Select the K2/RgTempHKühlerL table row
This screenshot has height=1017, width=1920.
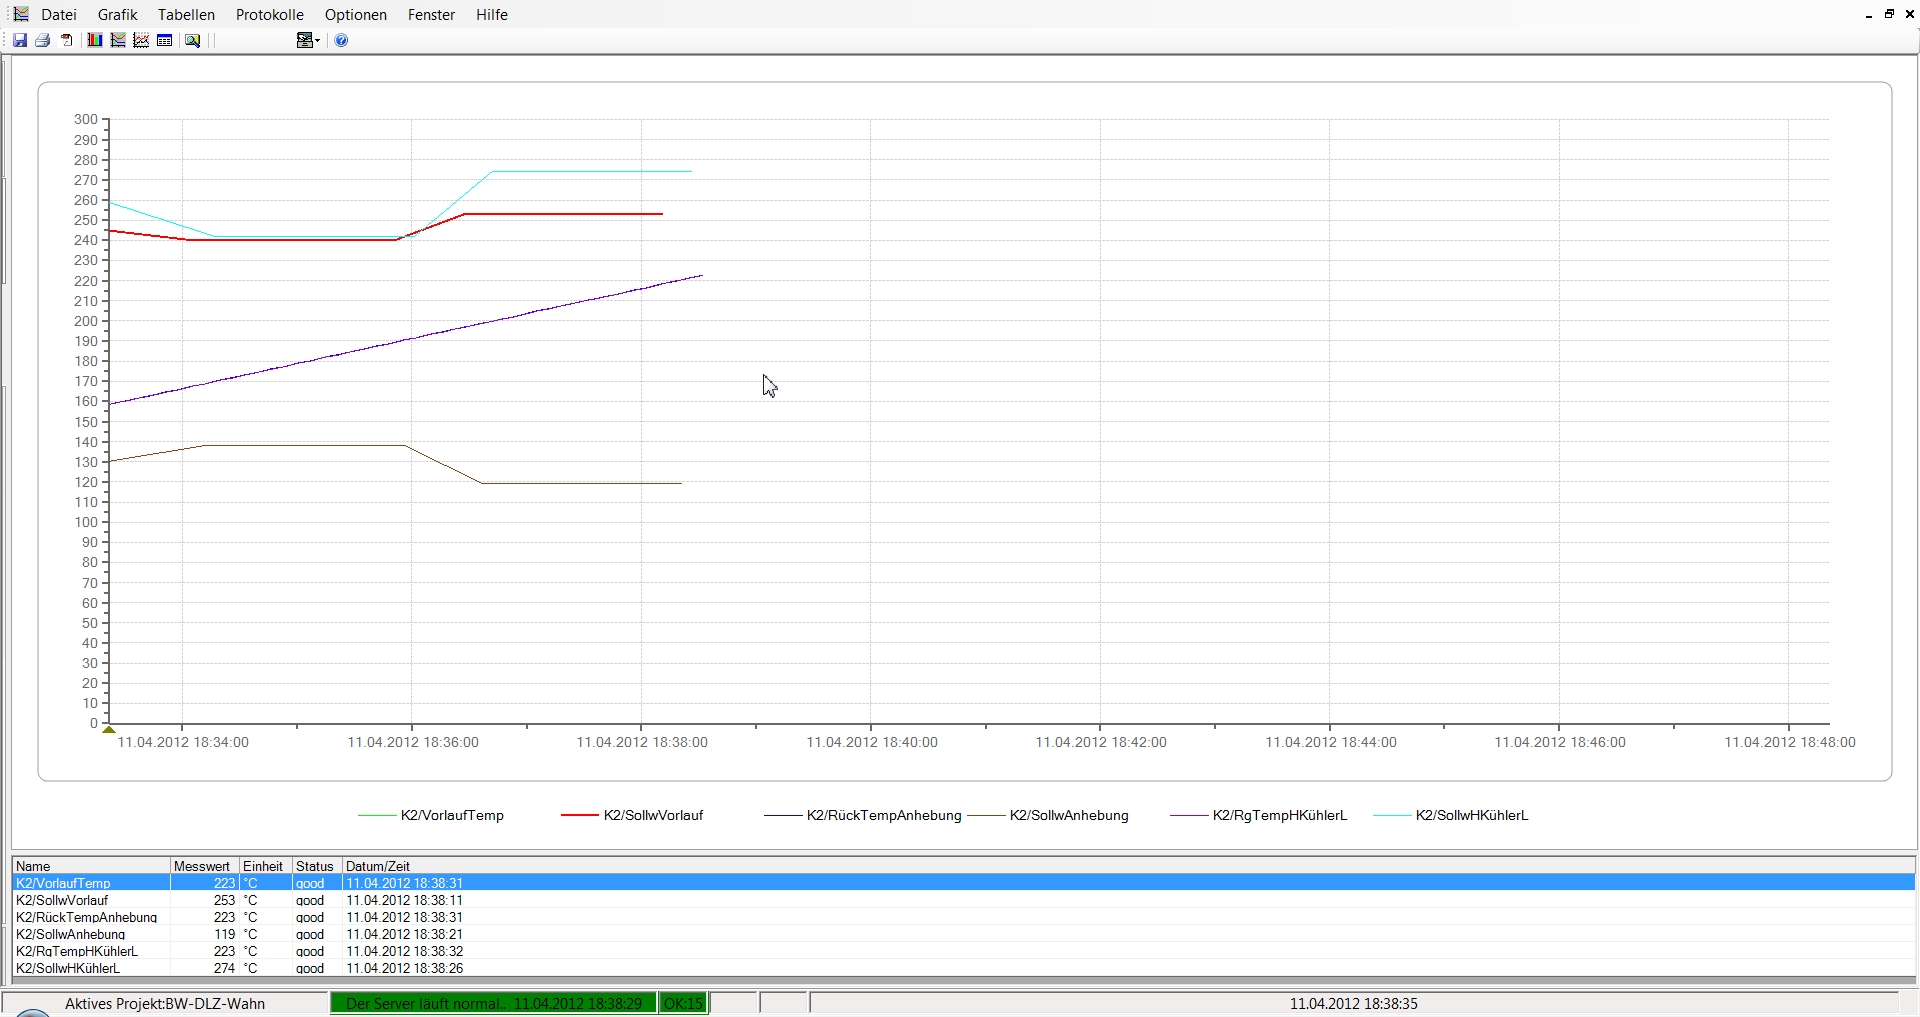coord(963,951)
